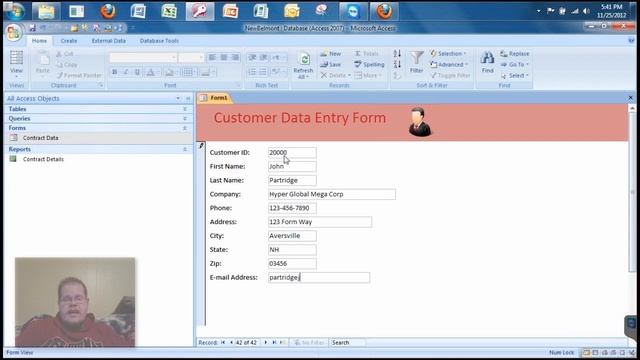The height and width of the screenshot is (360, 640).
Task: Switch to the Home ribbon tab
Action: coord(39,41)
